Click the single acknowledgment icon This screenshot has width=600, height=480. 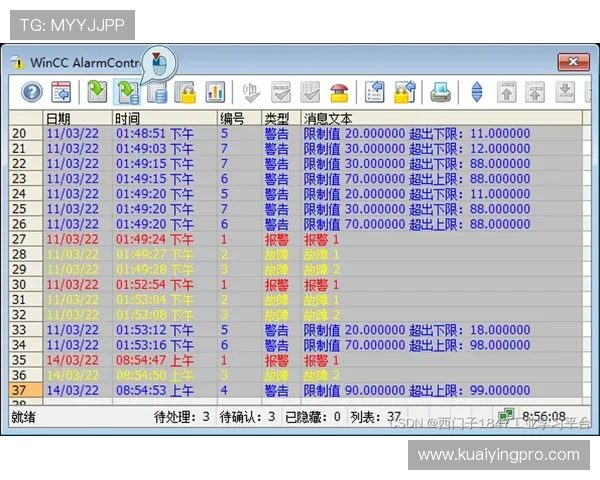click(281, 92)
